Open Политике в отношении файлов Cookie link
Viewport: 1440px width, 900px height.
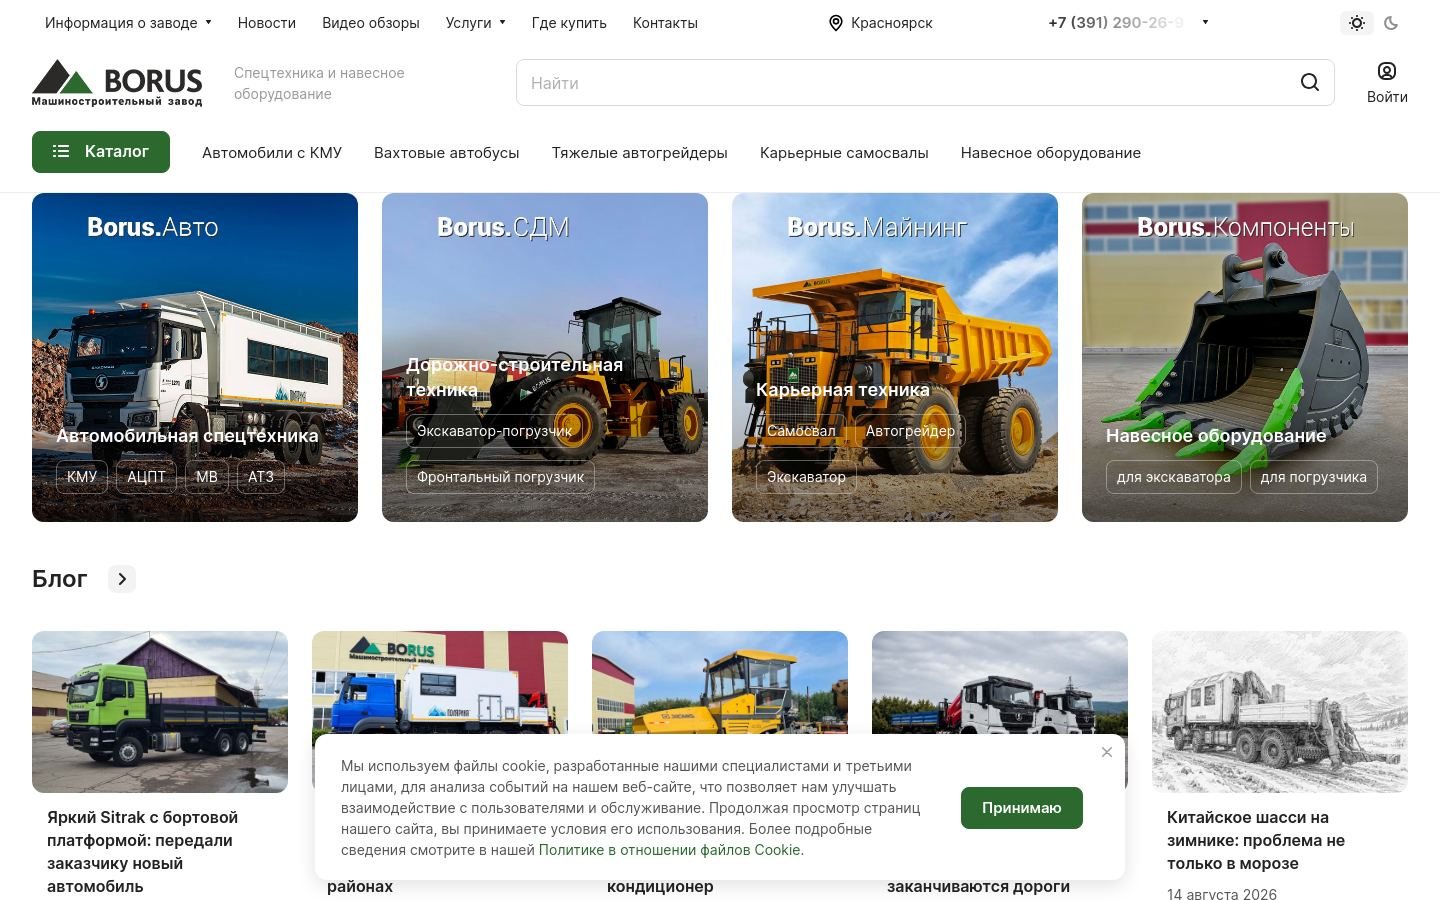[670, 850]
